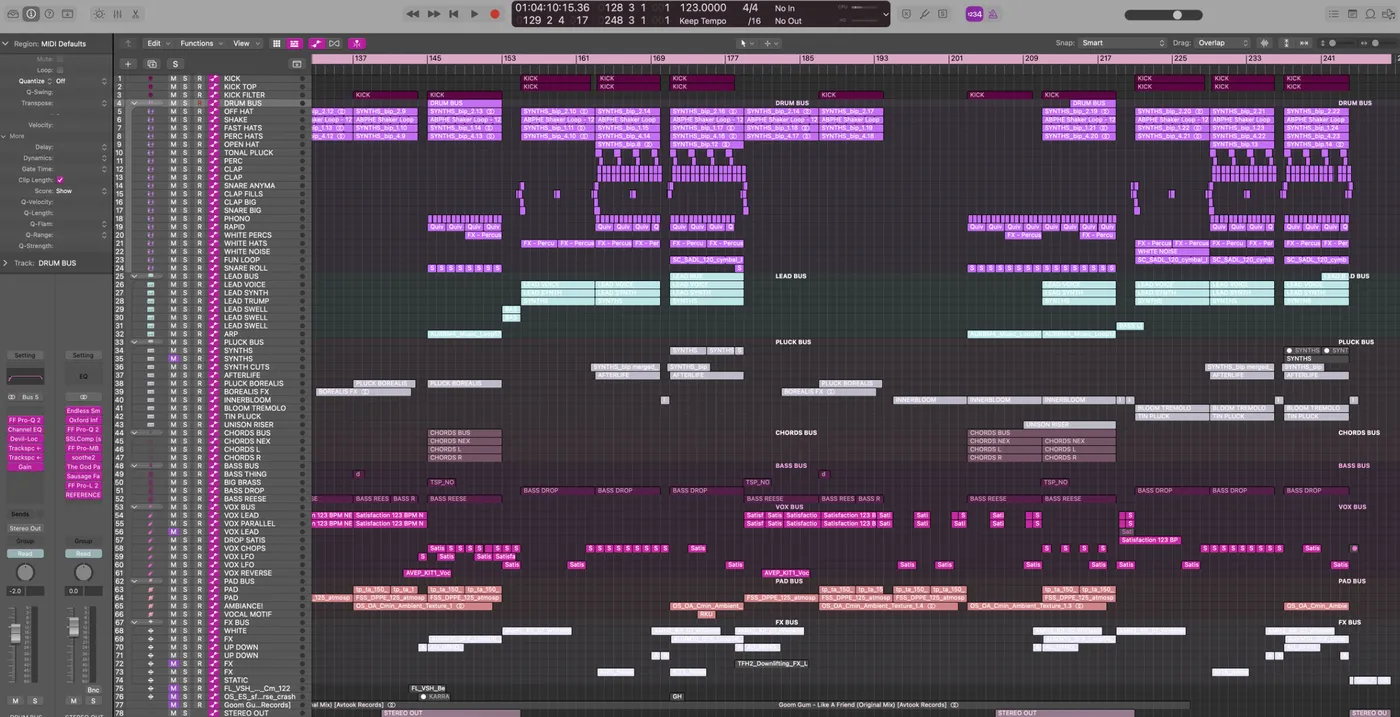This screenshot has width=1400, height=717.
Task: Open the Snap Smart dropdown
Action: (x=1123, y=43)
